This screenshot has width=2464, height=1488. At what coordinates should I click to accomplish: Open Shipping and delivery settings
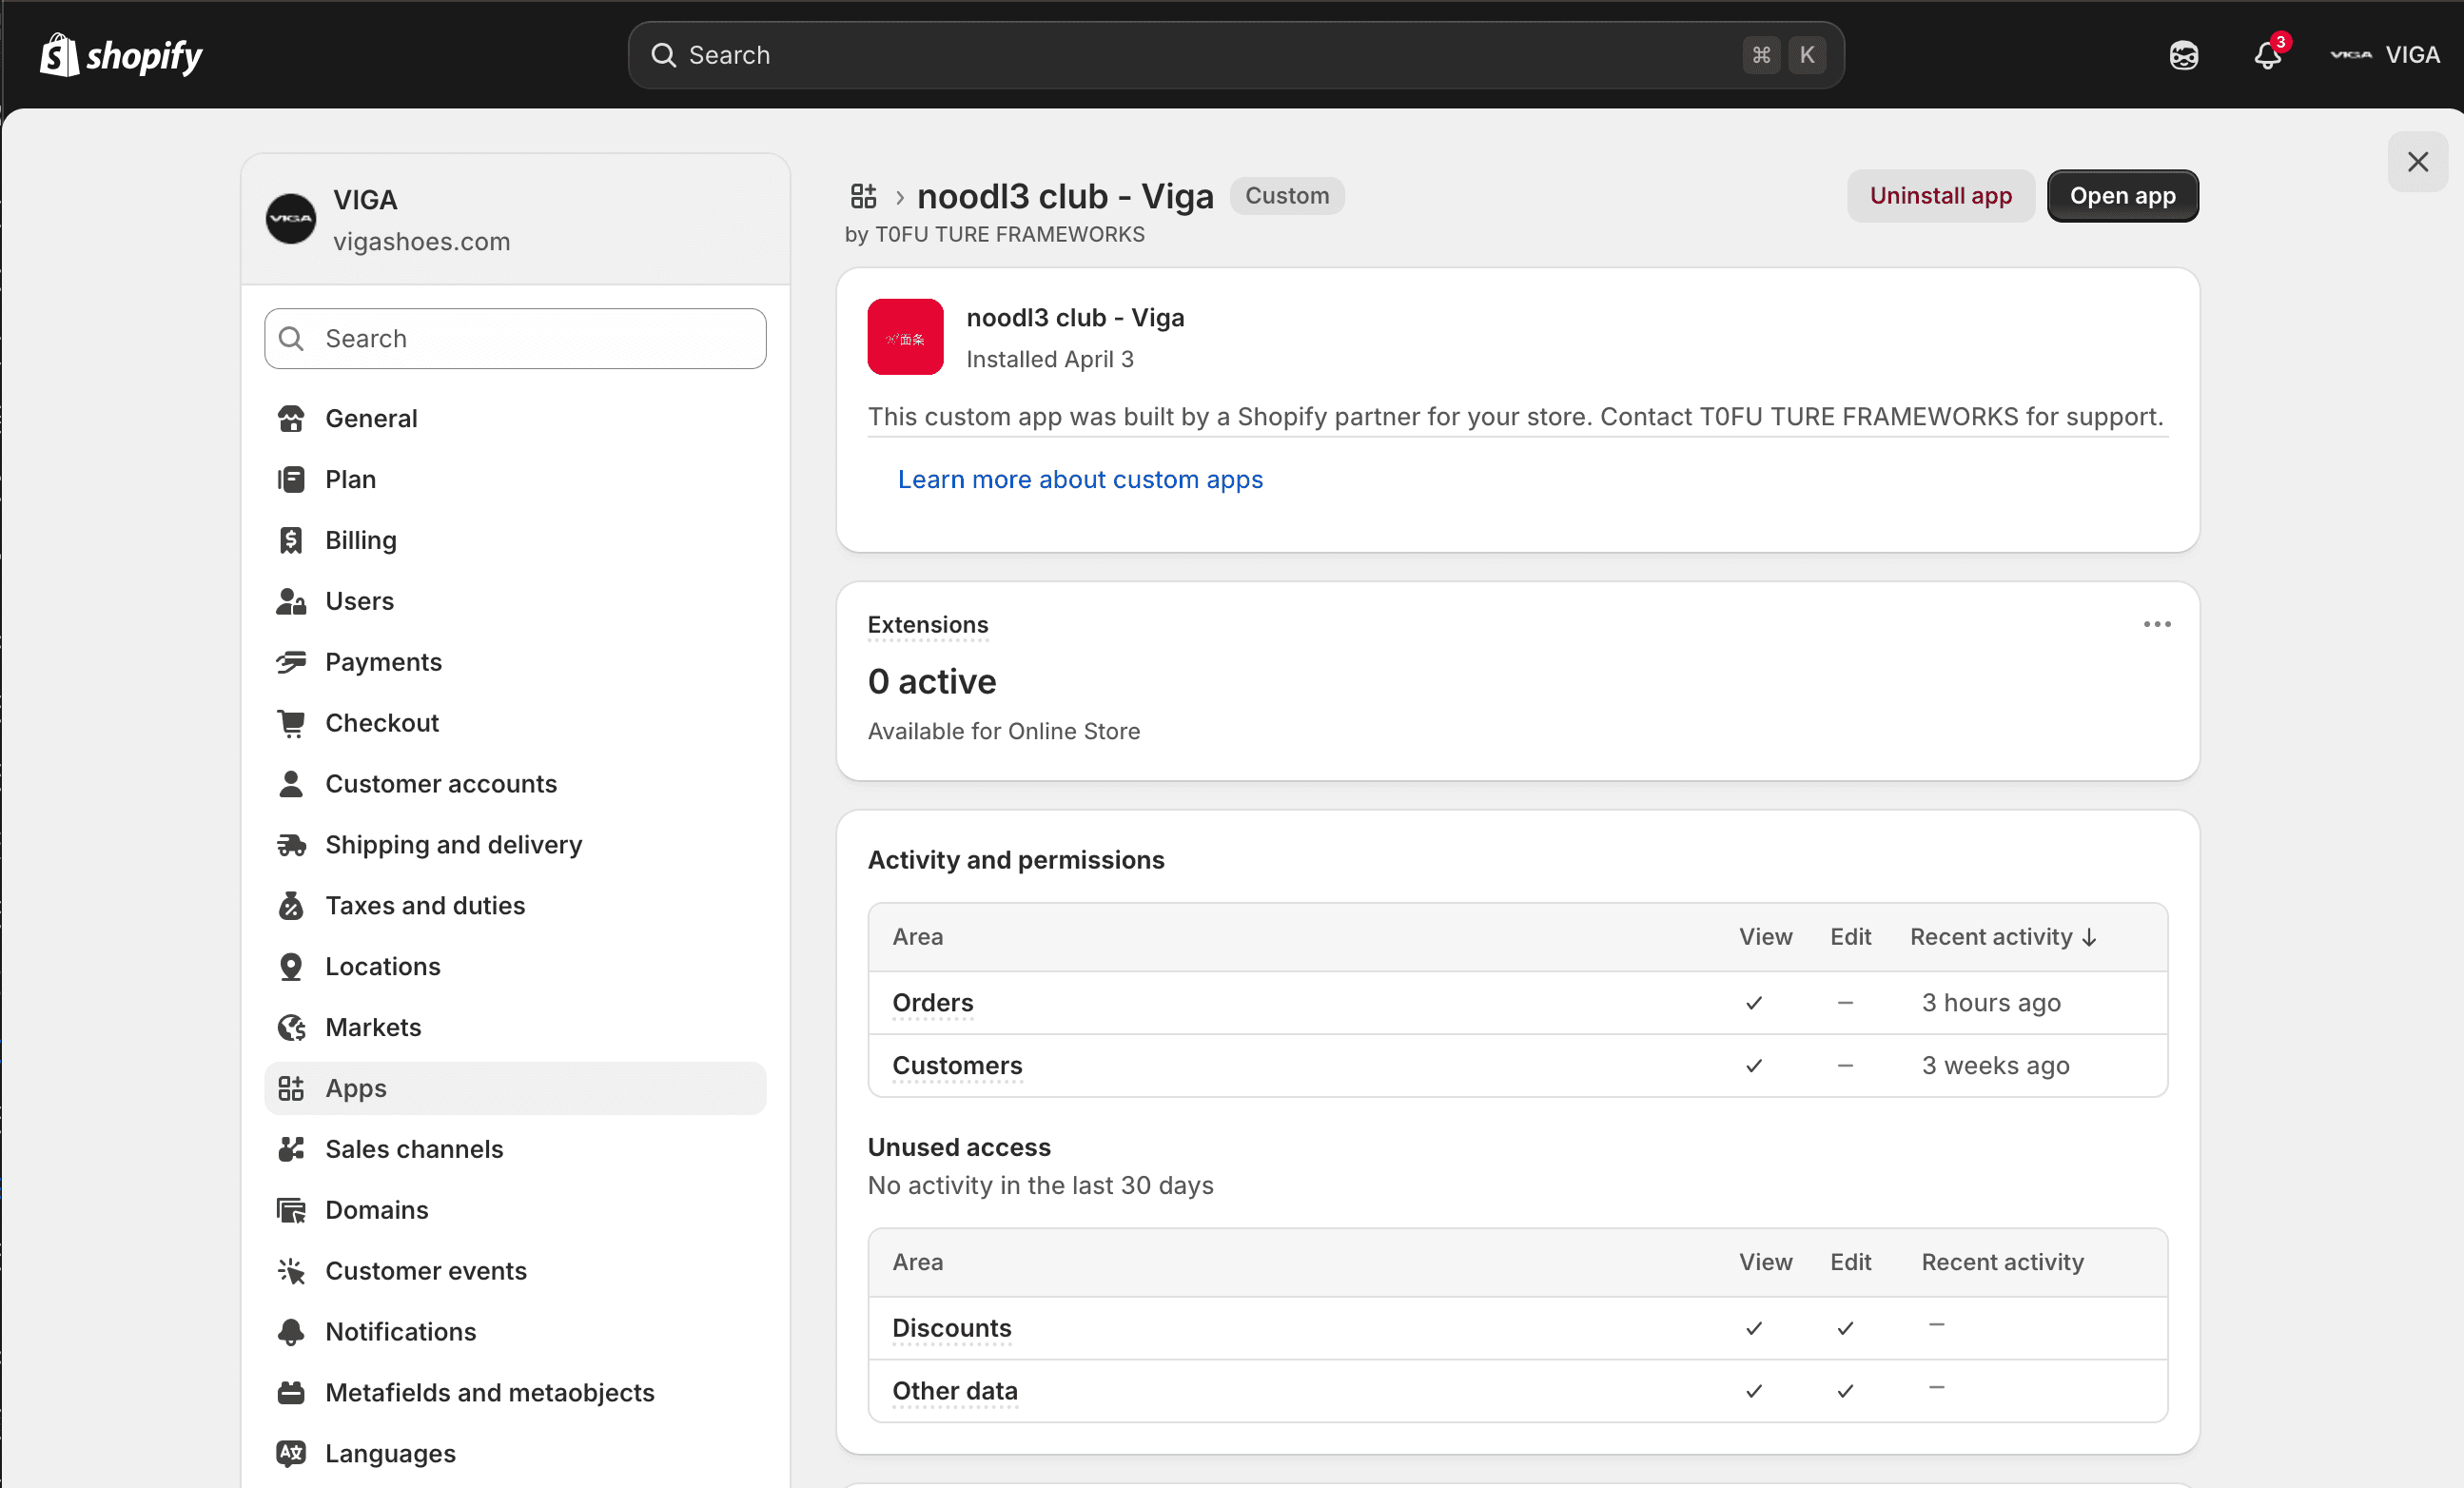pos(515,845)
